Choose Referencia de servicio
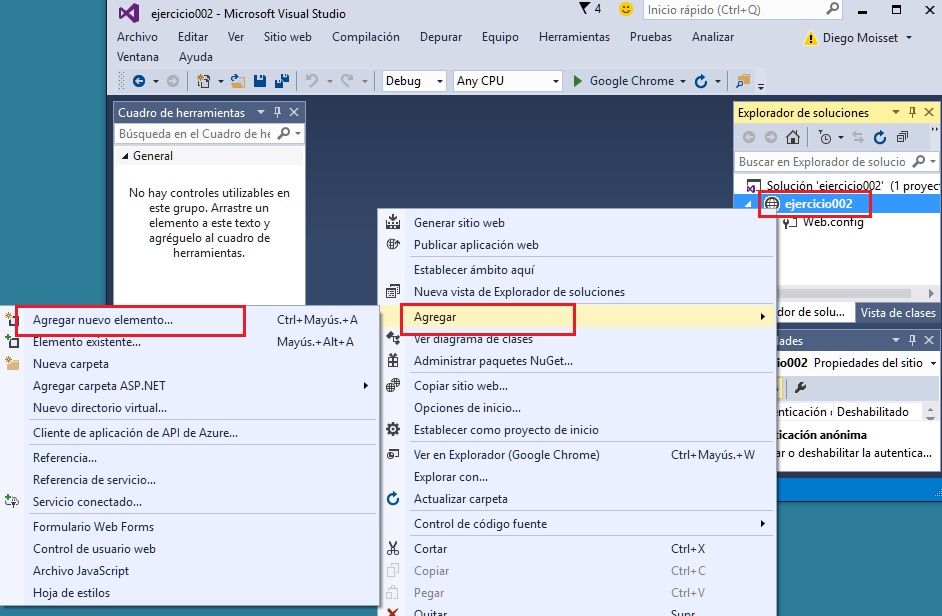The height and width of the screenshot is (616, 942). pos(190,480)
